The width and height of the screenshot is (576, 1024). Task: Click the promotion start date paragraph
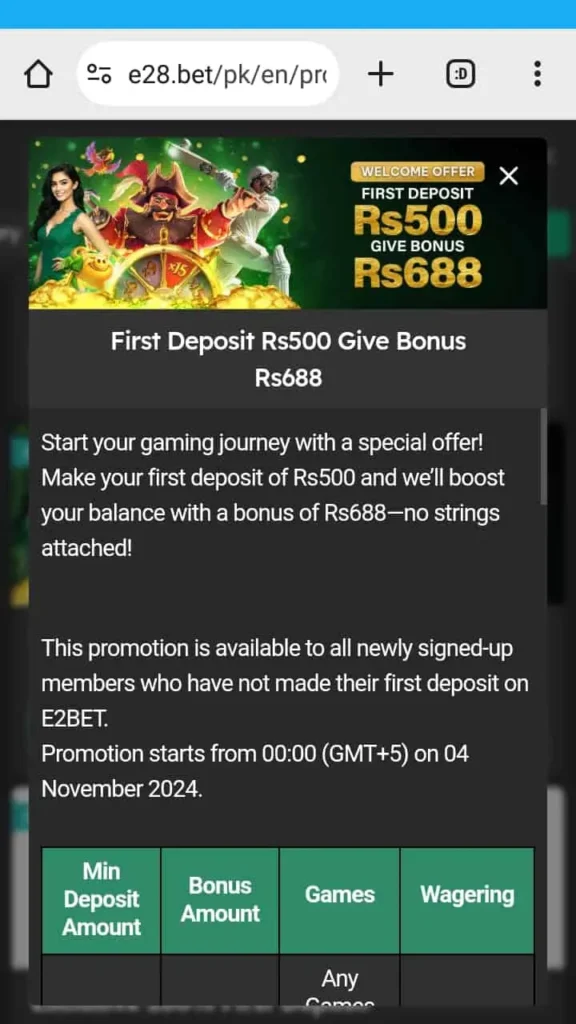click(x=255, y=771)
